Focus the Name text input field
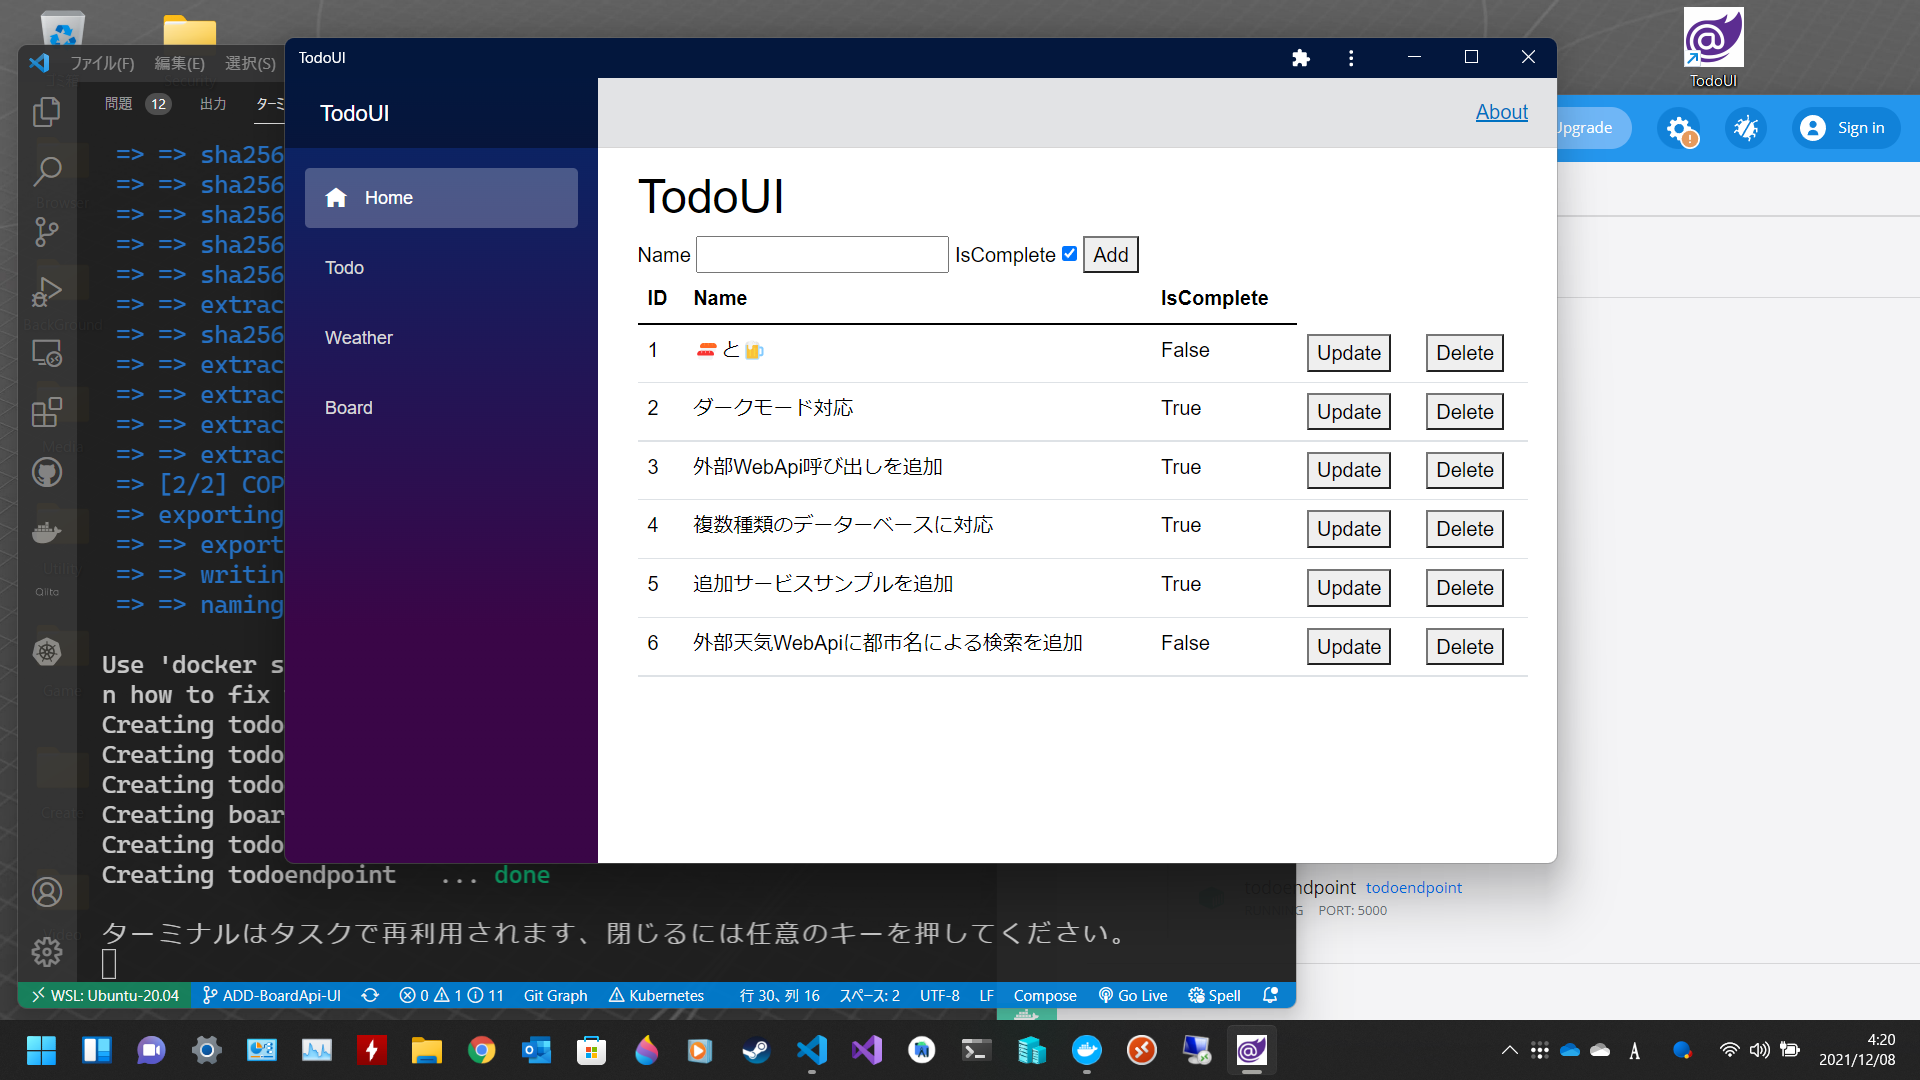This screenshot has width=1920, height=1080. point(822,255)
